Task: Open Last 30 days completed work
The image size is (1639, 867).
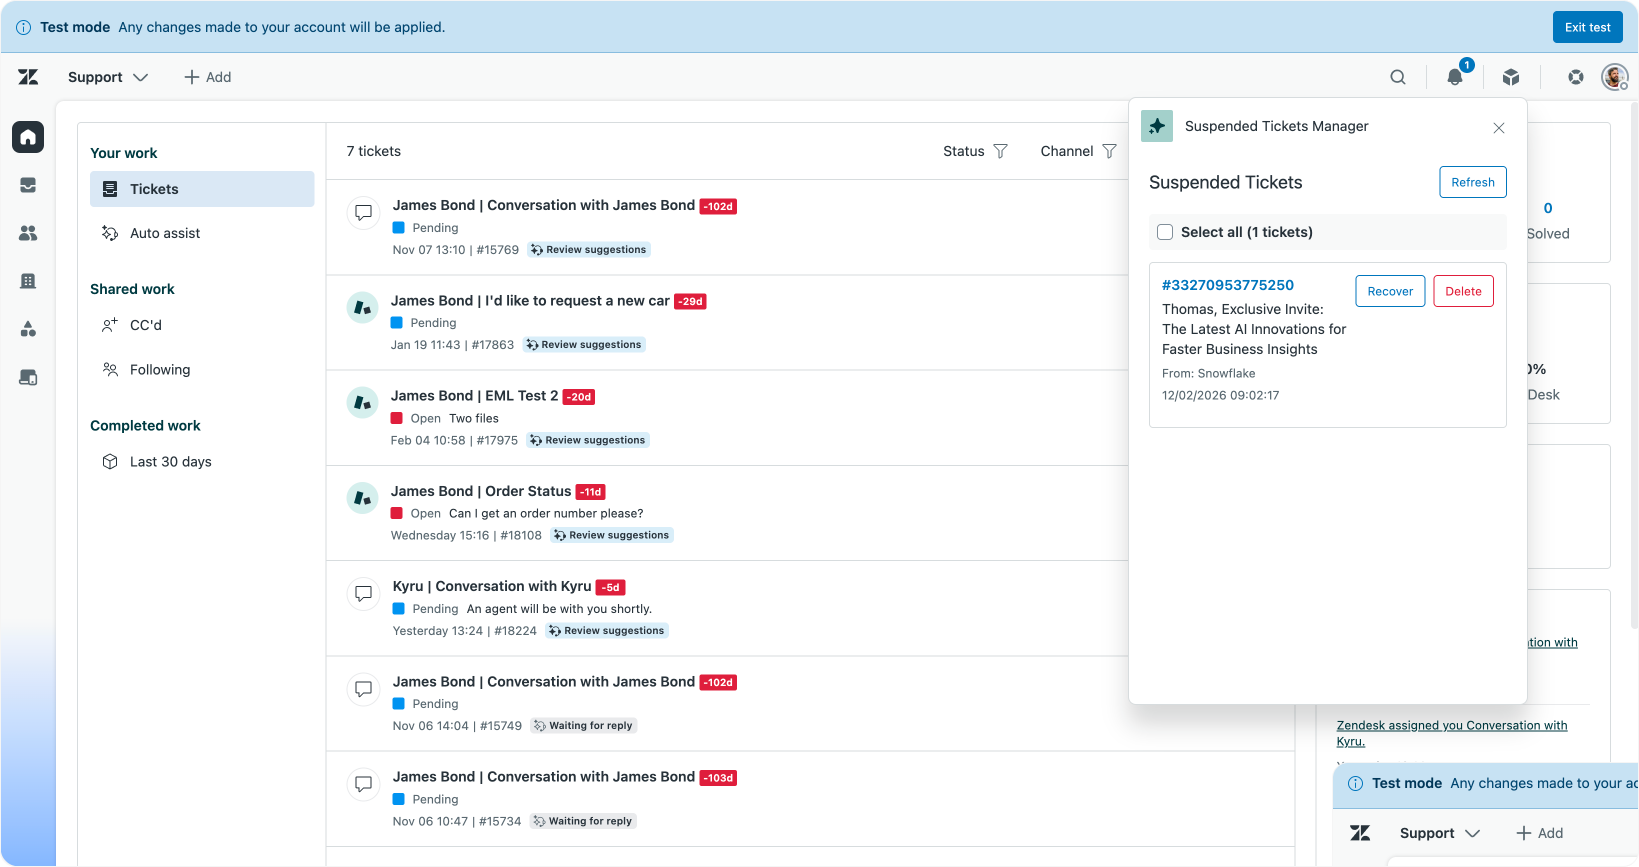Action: click(x=170, y=462)
